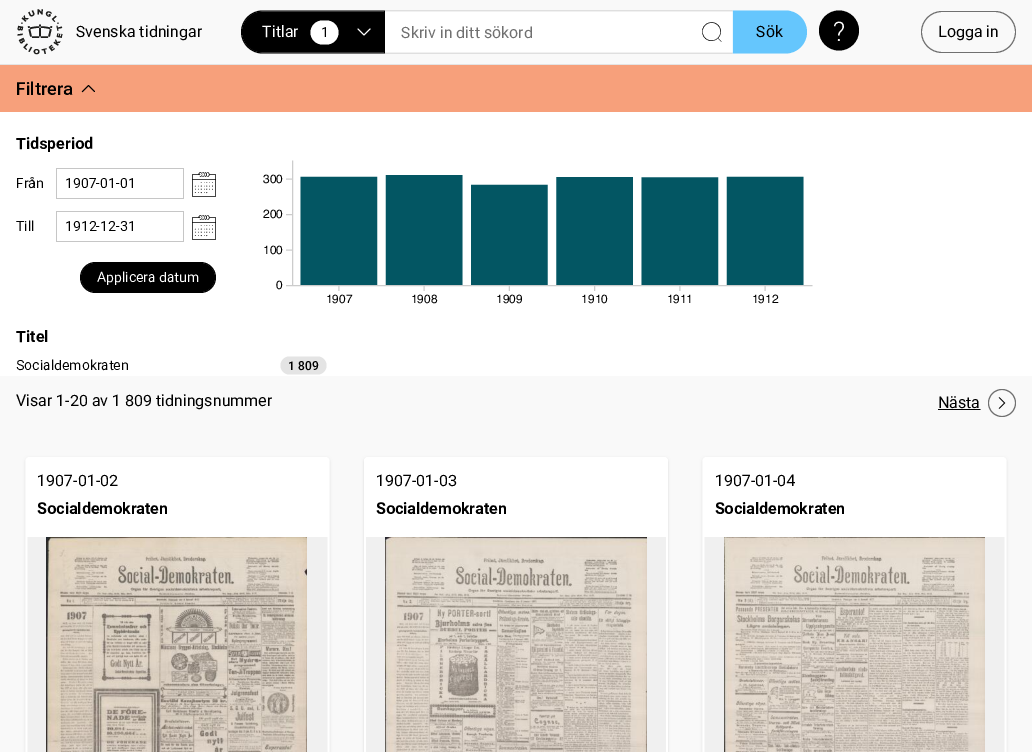Follow the Nästa link

click(958, 403)
